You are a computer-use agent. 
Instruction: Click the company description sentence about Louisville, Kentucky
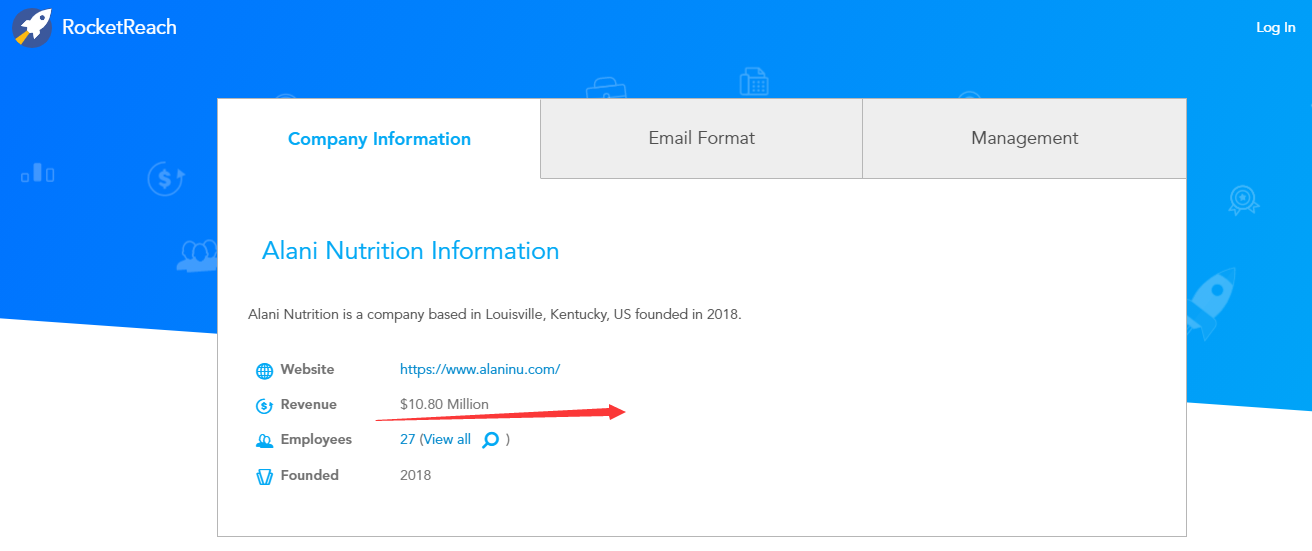[495, 314]
